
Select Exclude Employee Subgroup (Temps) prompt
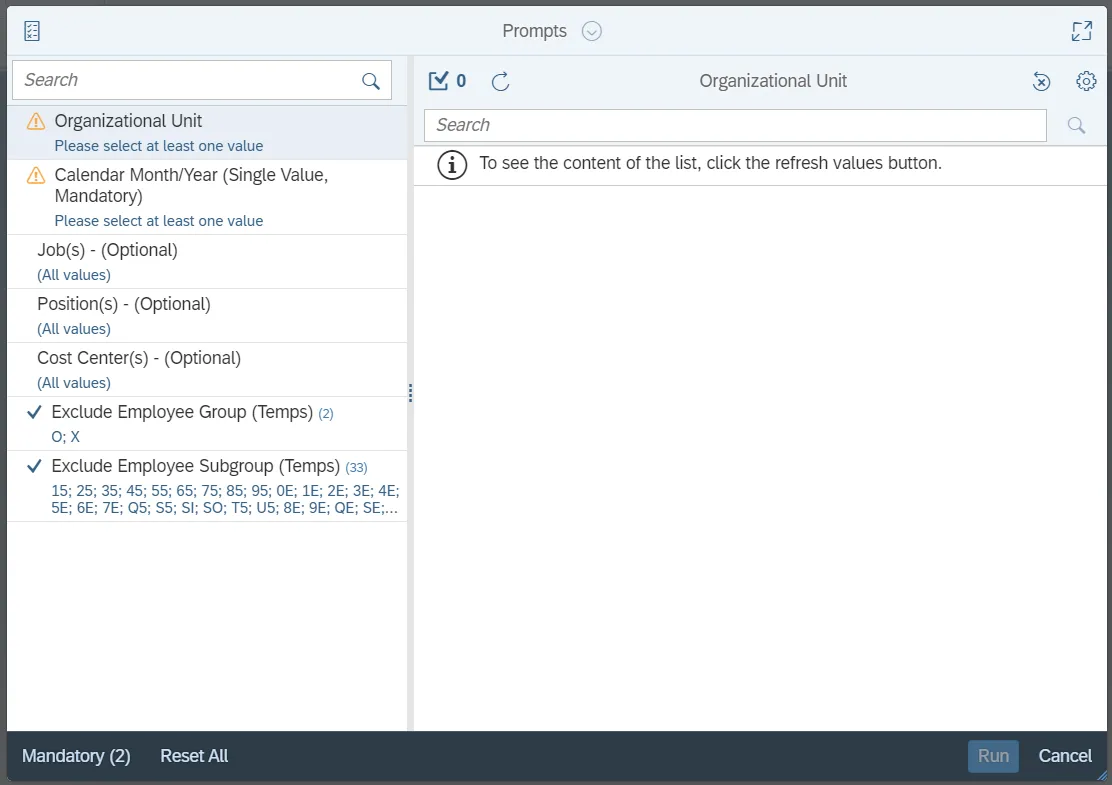(x=195, y=467)
